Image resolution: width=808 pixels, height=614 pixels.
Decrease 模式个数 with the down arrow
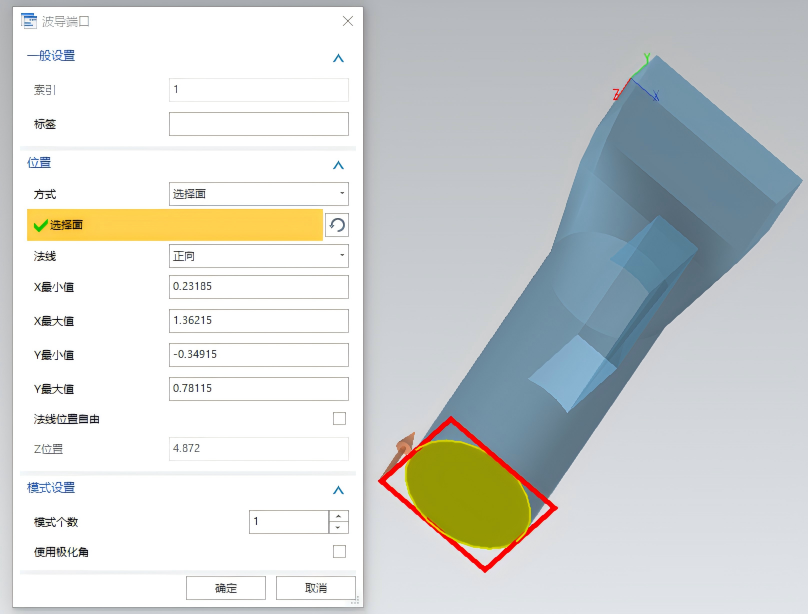(338, 527)
